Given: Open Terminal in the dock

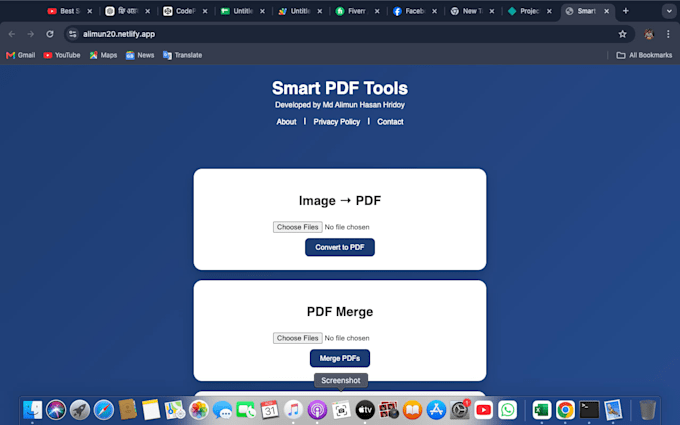Looking at the screenshot, I should pos(589,410).
